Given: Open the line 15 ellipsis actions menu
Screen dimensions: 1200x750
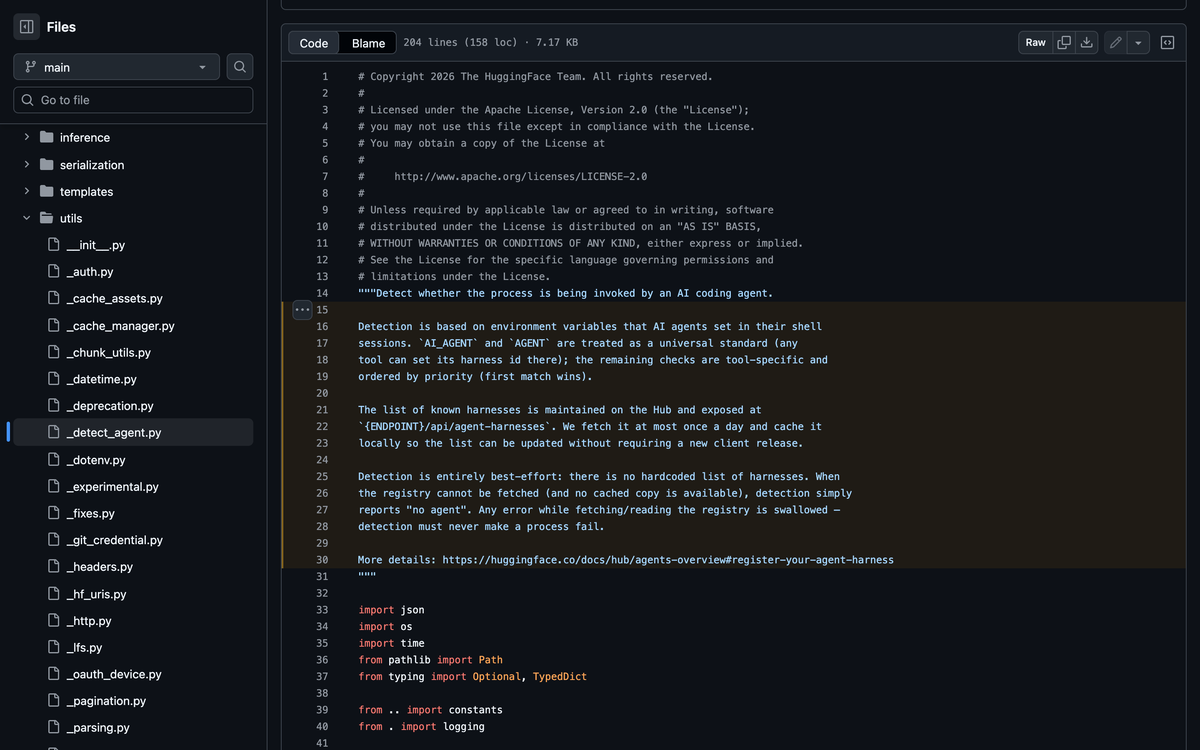Looking at the screenshot, I should pos(301,310).
